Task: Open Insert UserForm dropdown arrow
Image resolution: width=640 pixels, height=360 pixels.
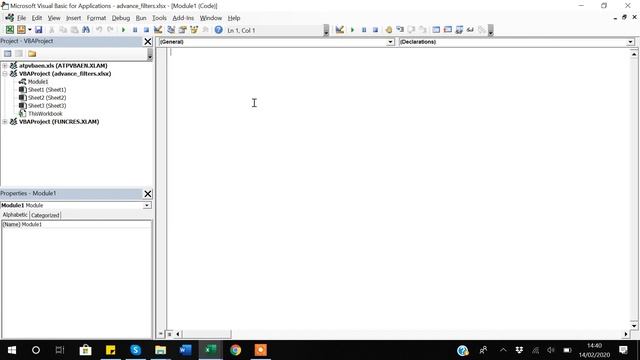Action: pyautogui.click(x=29, y=30)
